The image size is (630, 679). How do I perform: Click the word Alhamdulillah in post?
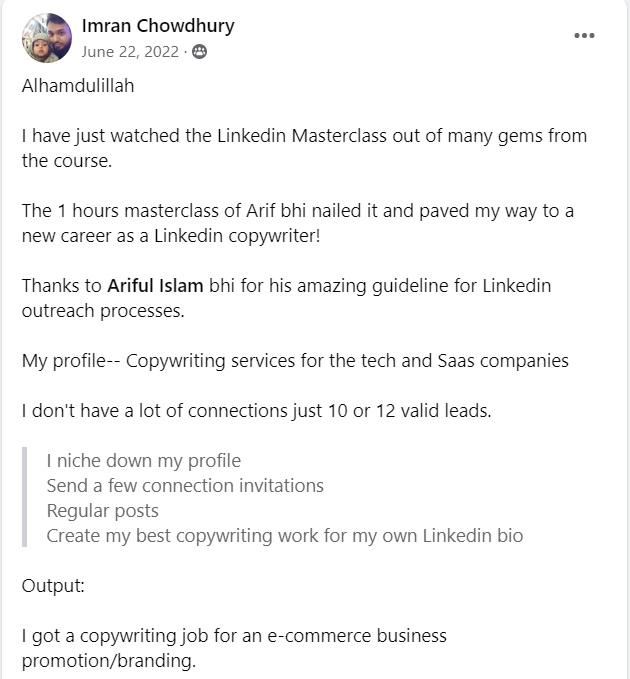78,86
